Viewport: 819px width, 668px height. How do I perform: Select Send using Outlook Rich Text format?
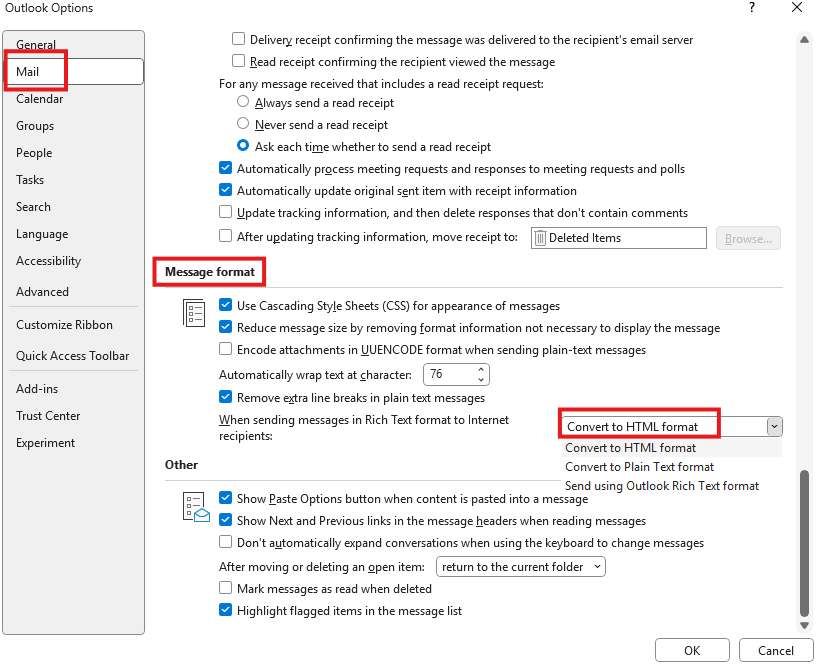coord(662,486)
